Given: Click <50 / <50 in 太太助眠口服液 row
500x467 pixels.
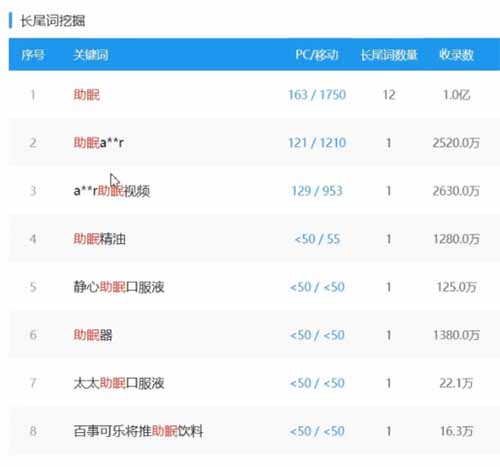Looking at the screenshot, I should point(317,383).
